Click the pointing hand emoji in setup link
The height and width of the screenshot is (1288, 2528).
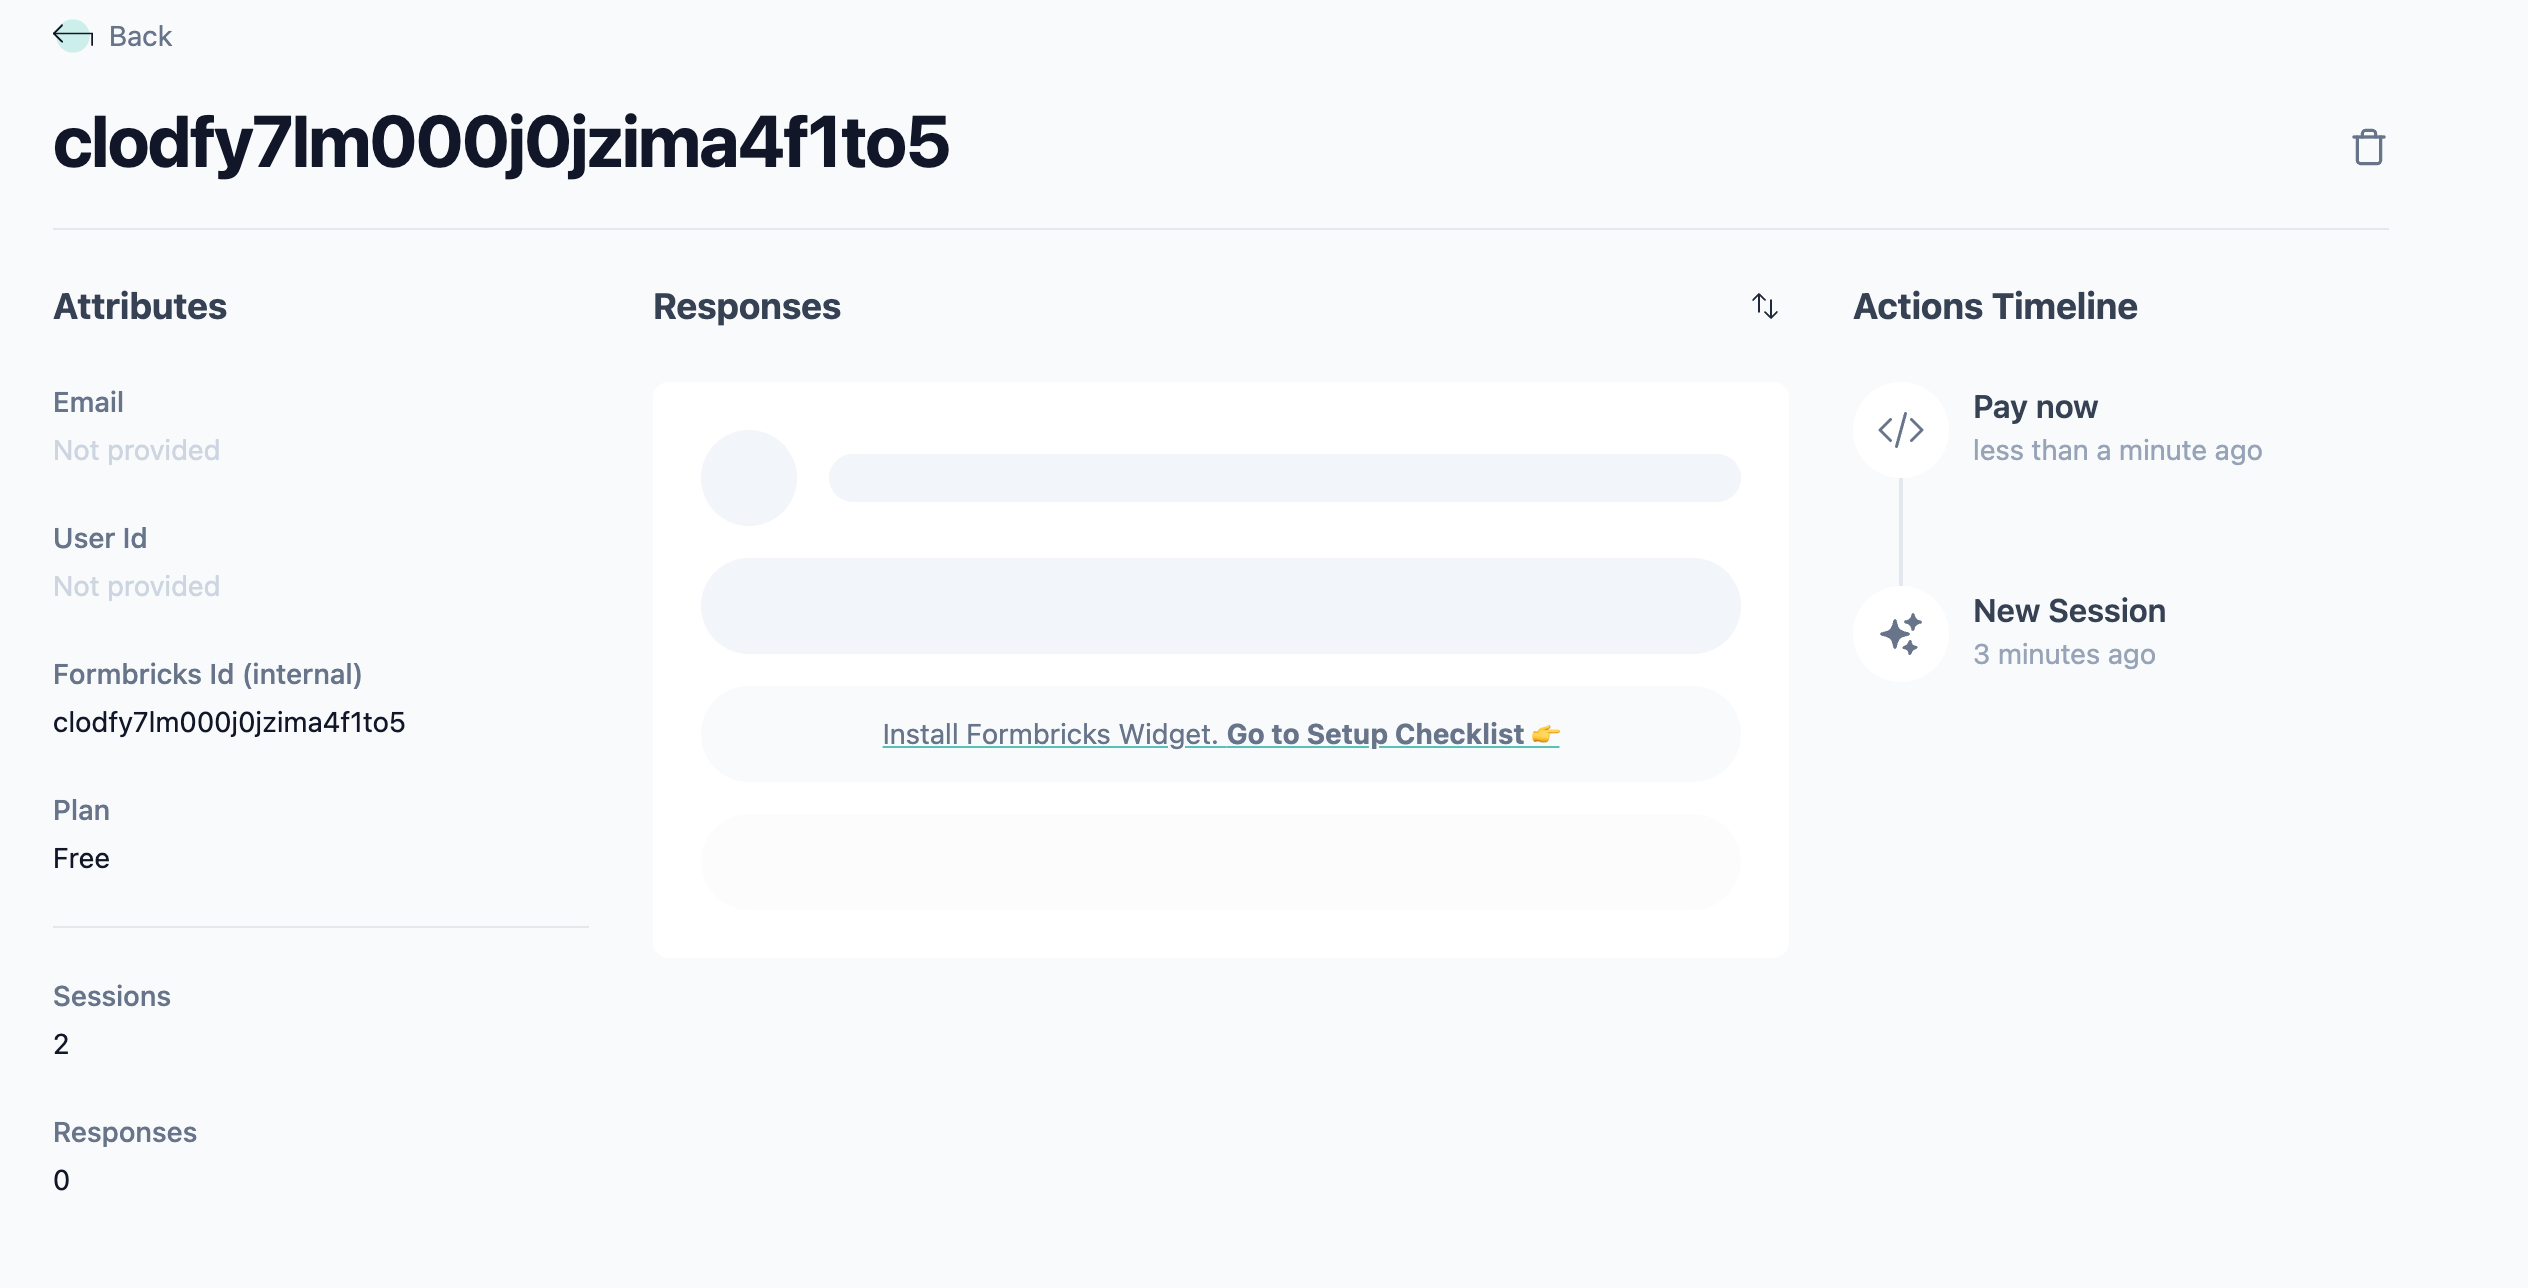(1546, 734)
